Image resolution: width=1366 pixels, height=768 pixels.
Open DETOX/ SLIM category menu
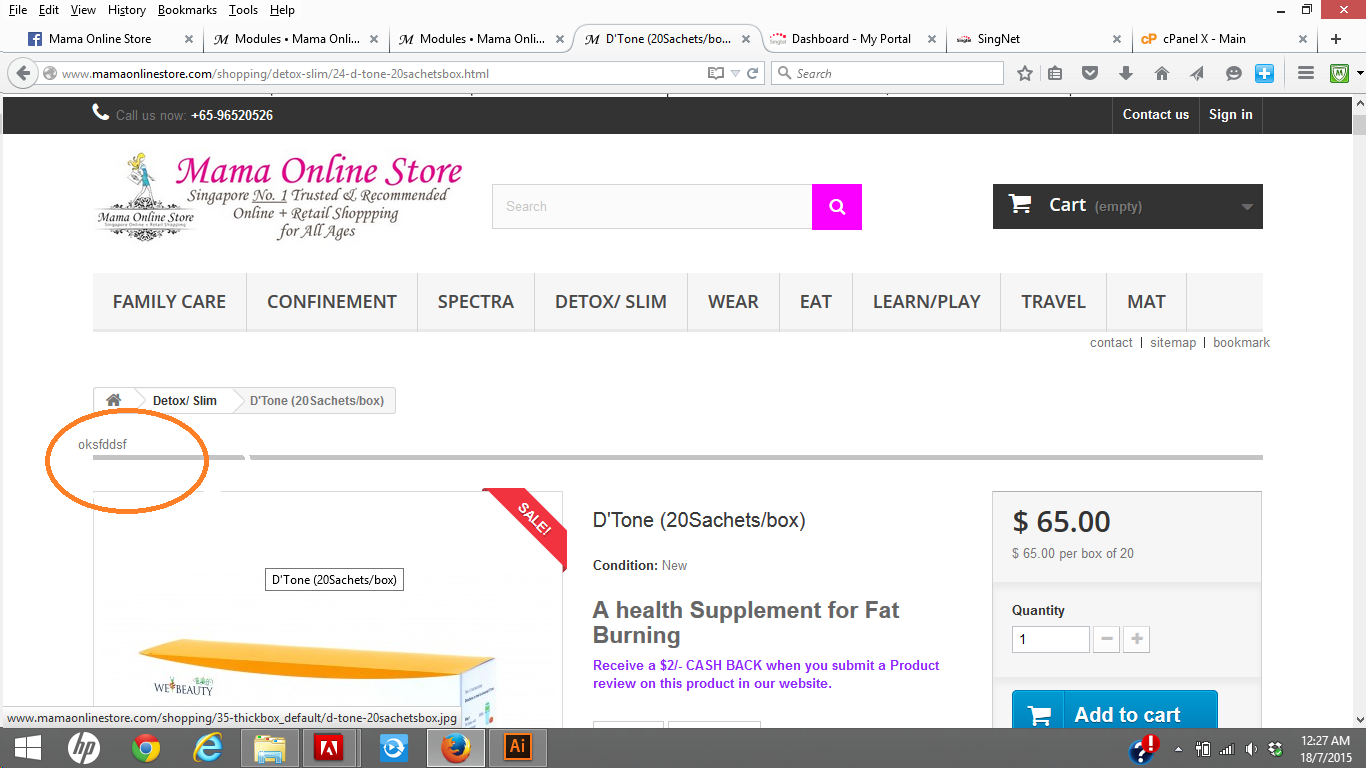tap(611, 302)
